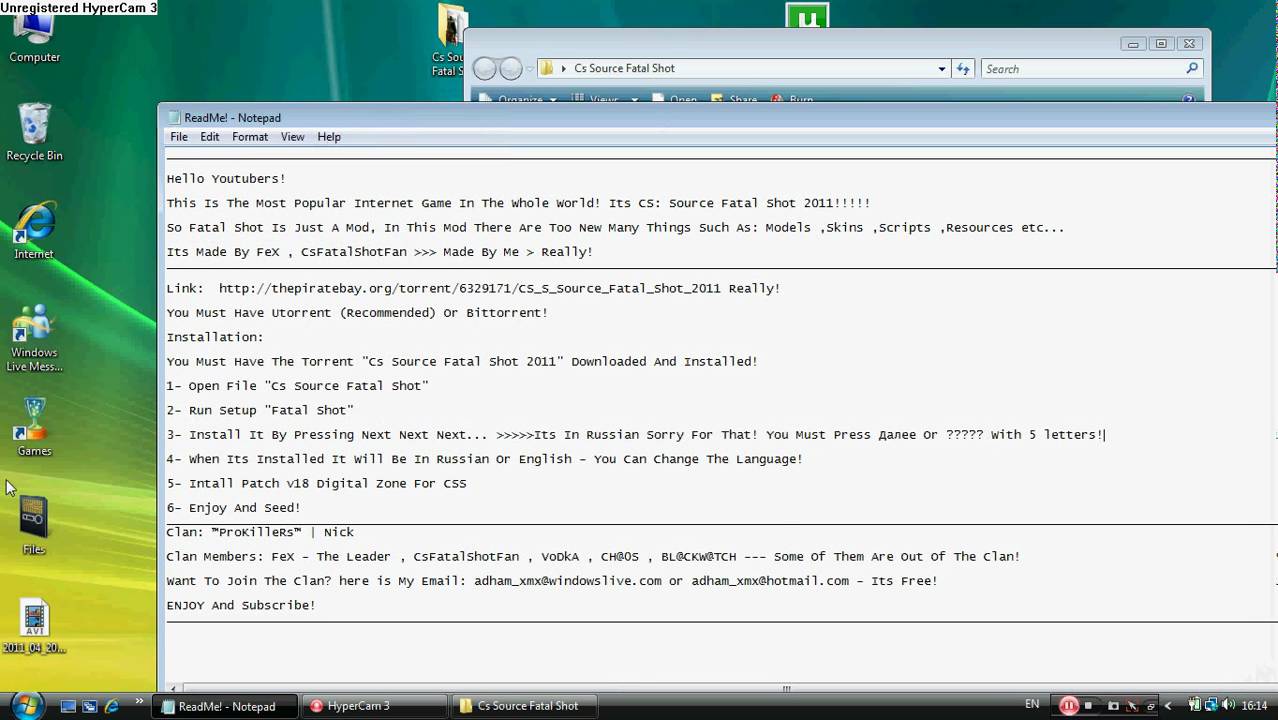Viewport: 1278px width, 720px height.
Task: Open the Files desktop icon
Action: [x=34, y=526]
